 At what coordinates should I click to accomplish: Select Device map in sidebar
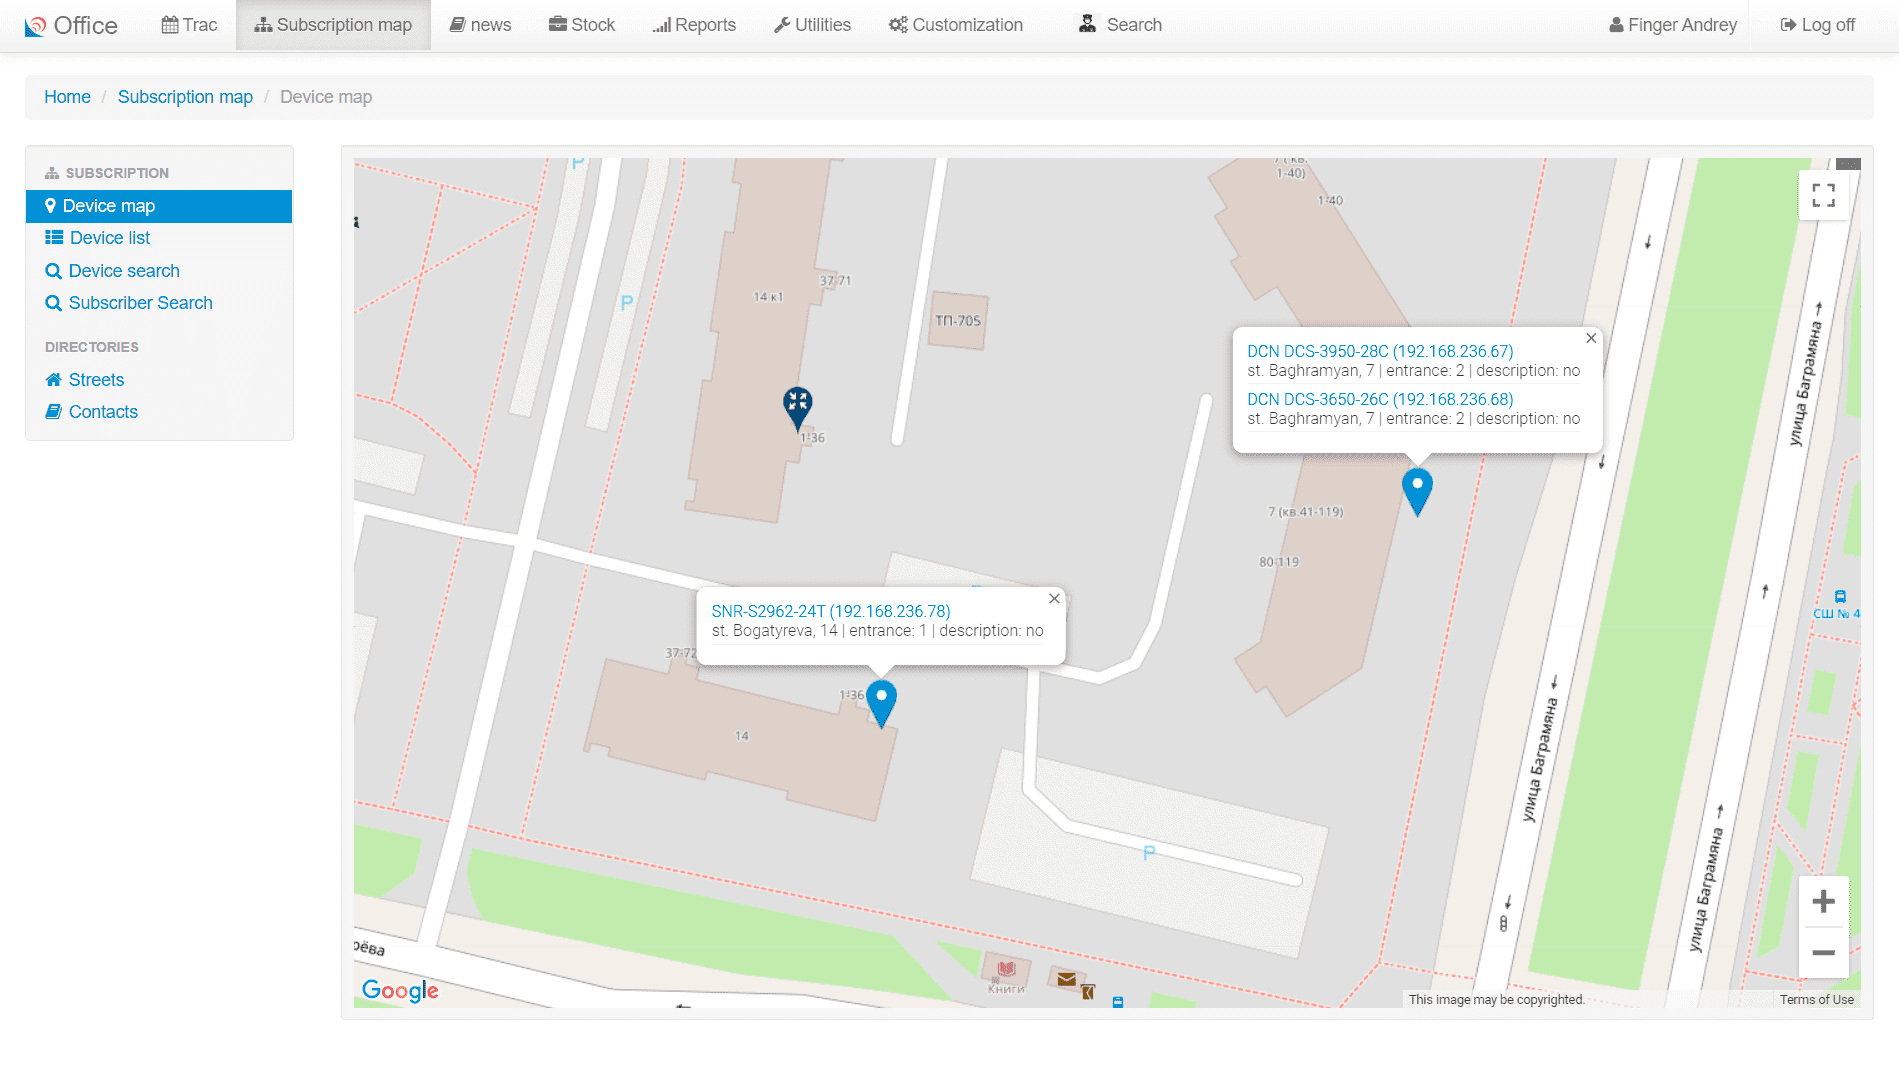pos(159,206)
